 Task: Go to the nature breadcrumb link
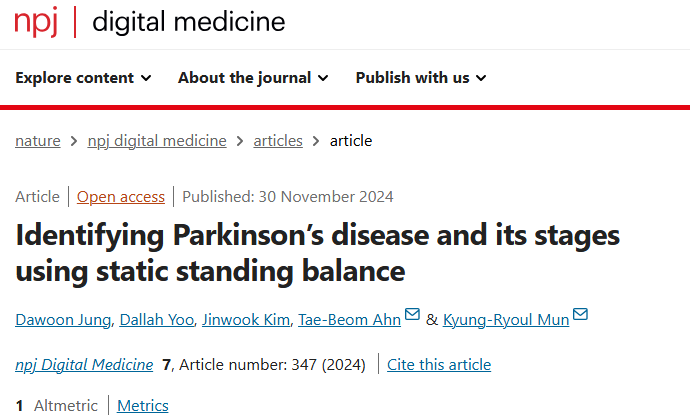click(x=38, y=141)
